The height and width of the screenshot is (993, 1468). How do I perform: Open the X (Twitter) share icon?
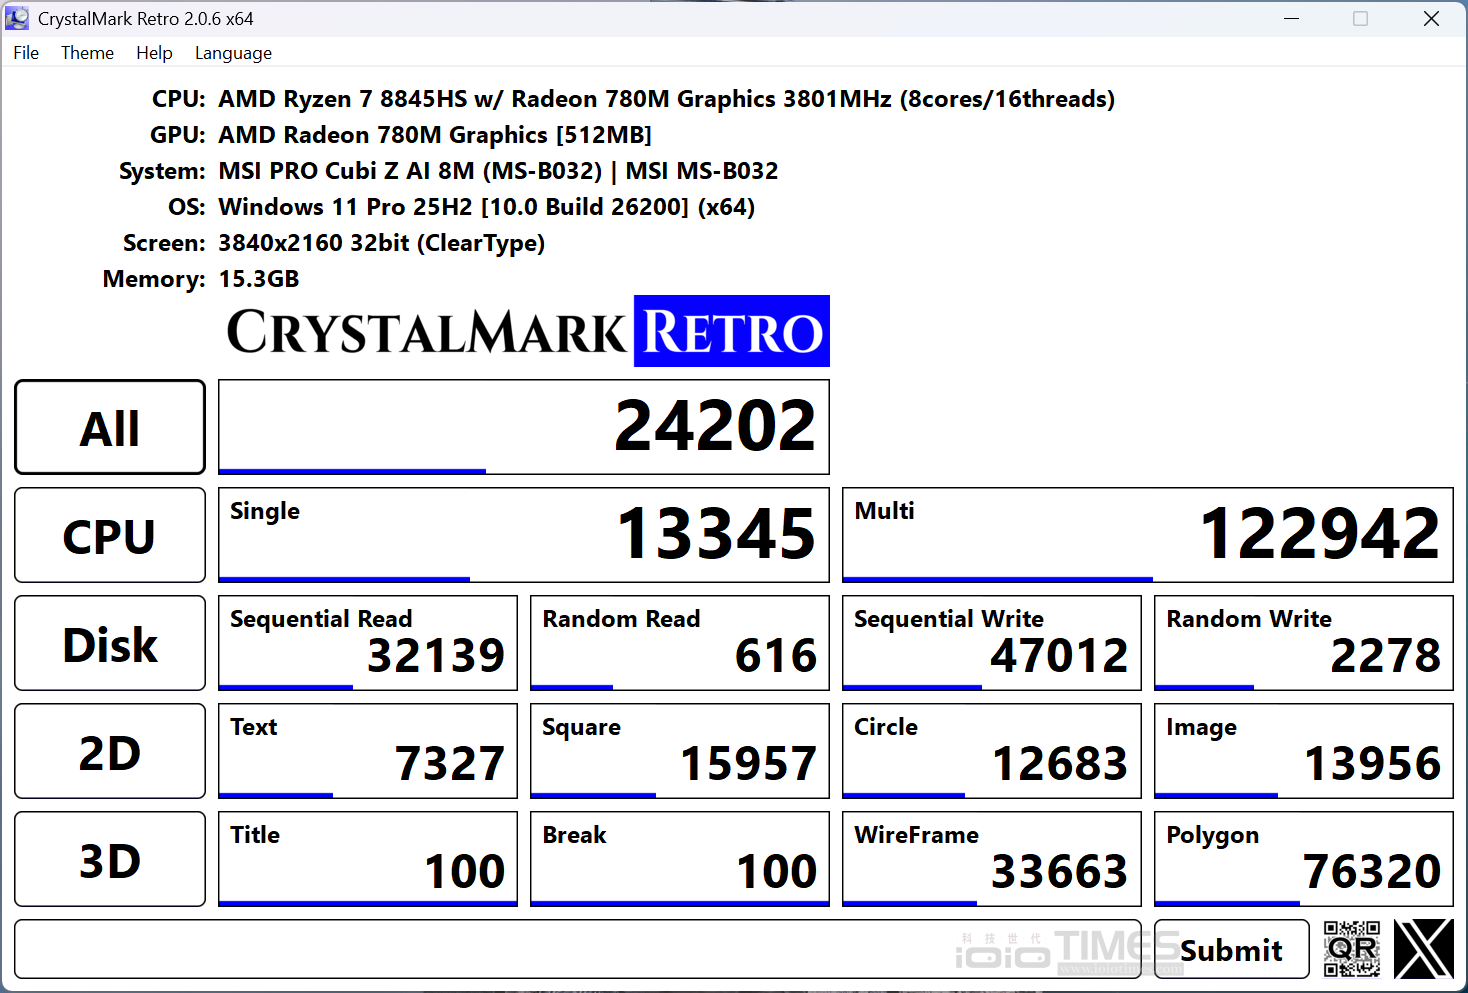pos(1423,948)
